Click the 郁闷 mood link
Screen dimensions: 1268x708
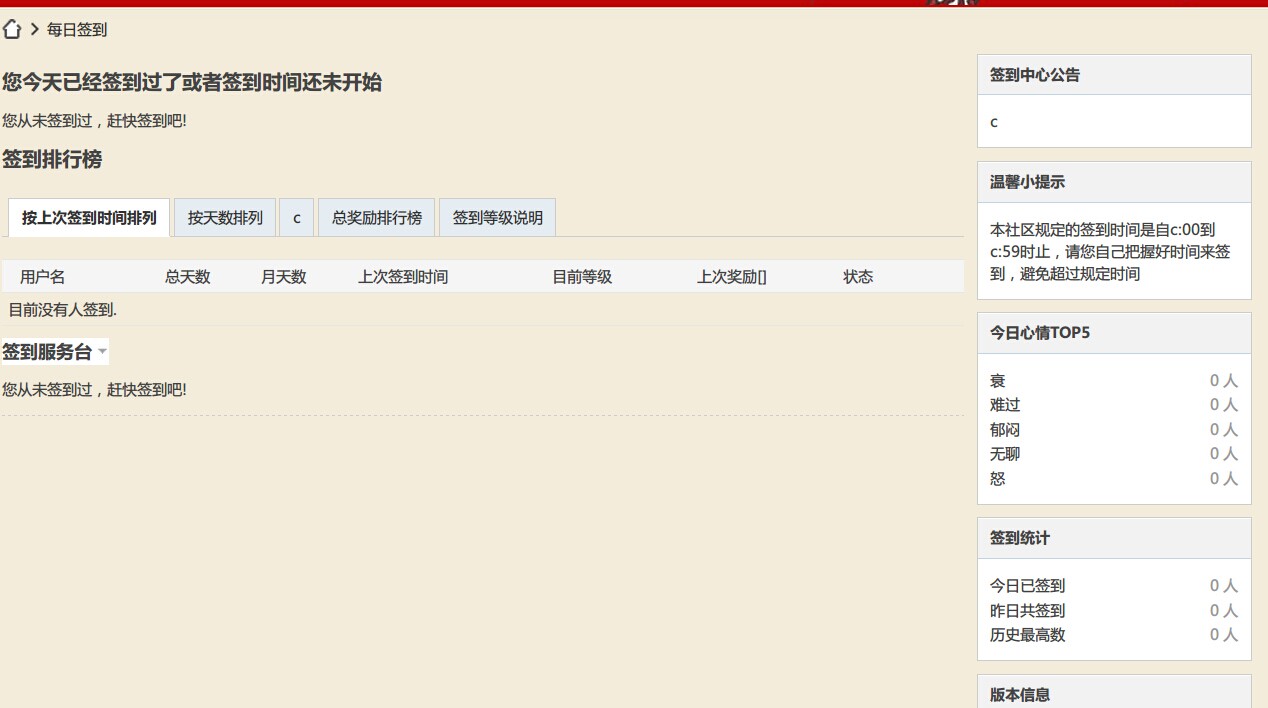(x=1004, y=429)
